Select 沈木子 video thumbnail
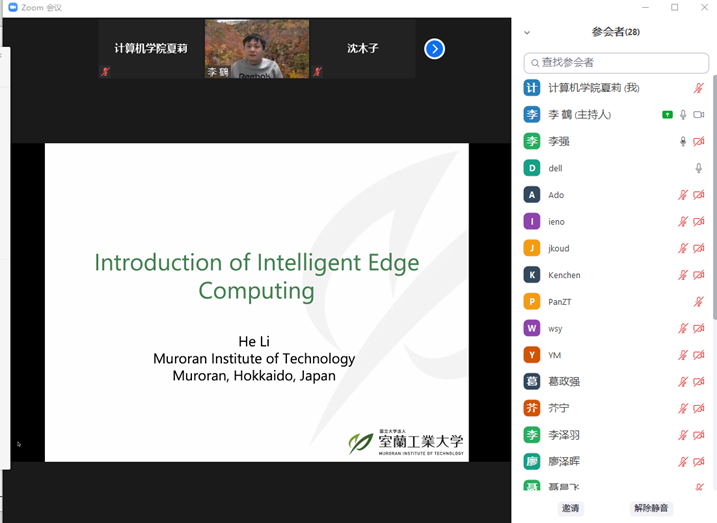This screenshot has height=523, width=717. click(x=363, y=48)
